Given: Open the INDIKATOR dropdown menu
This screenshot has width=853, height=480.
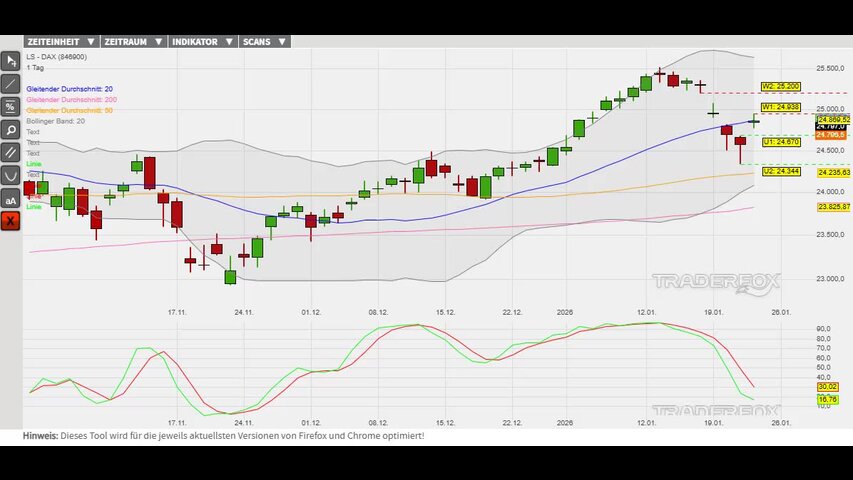Looking at the screenshot, I should tap(202, 42).
